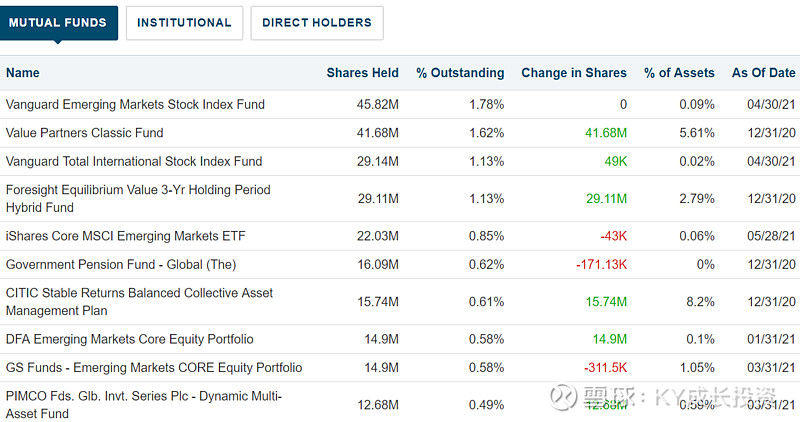The image size is (800, 422).
Task: Switch to the Institutional tab
Action: click(184, 22)
